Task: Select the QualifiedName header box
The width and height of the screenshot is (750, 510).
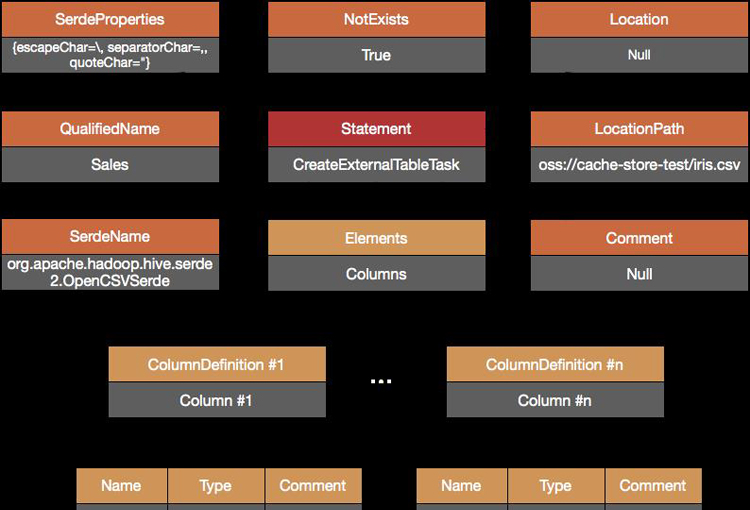Action: (x=110, y=129)
